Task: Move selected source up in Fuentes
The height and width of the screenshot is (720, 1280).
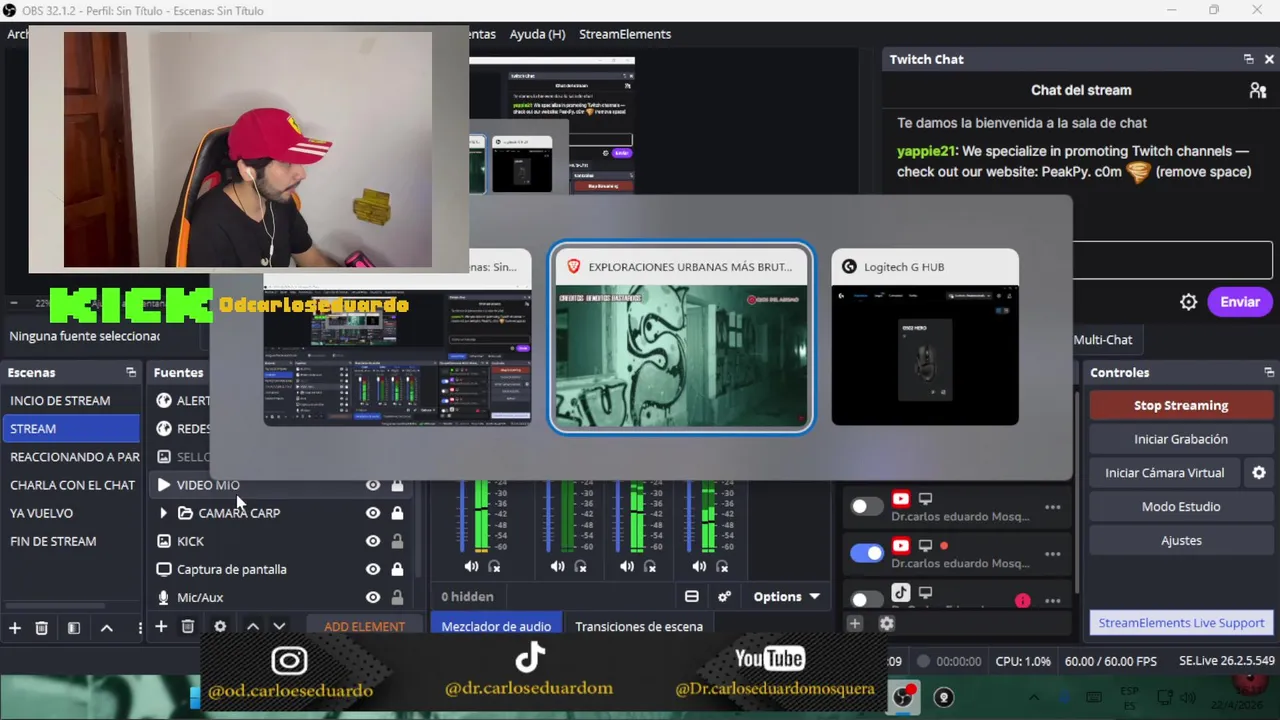Action: point(253,627)
